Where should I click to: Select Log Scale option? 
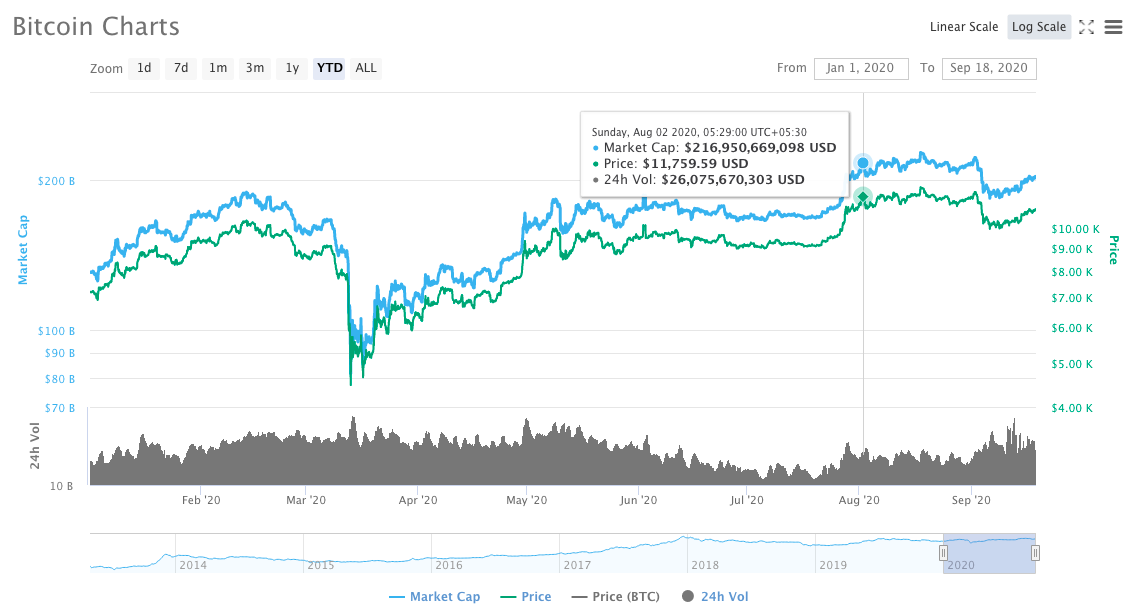[x=1038, y=27]
